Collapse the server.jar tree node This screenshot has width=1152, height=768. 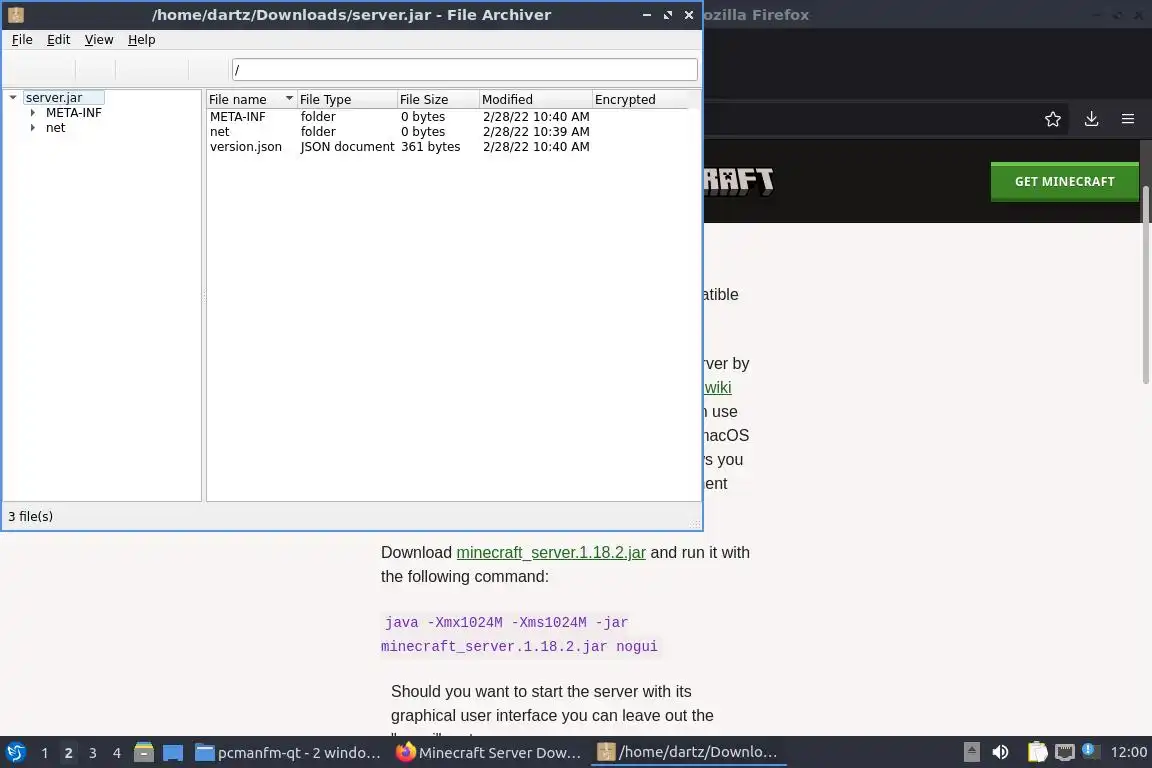tap(13, 97)
